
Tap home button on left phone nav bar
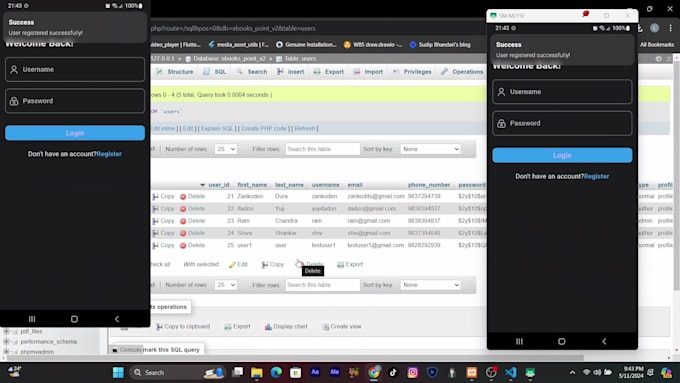(x=74, y=319)
